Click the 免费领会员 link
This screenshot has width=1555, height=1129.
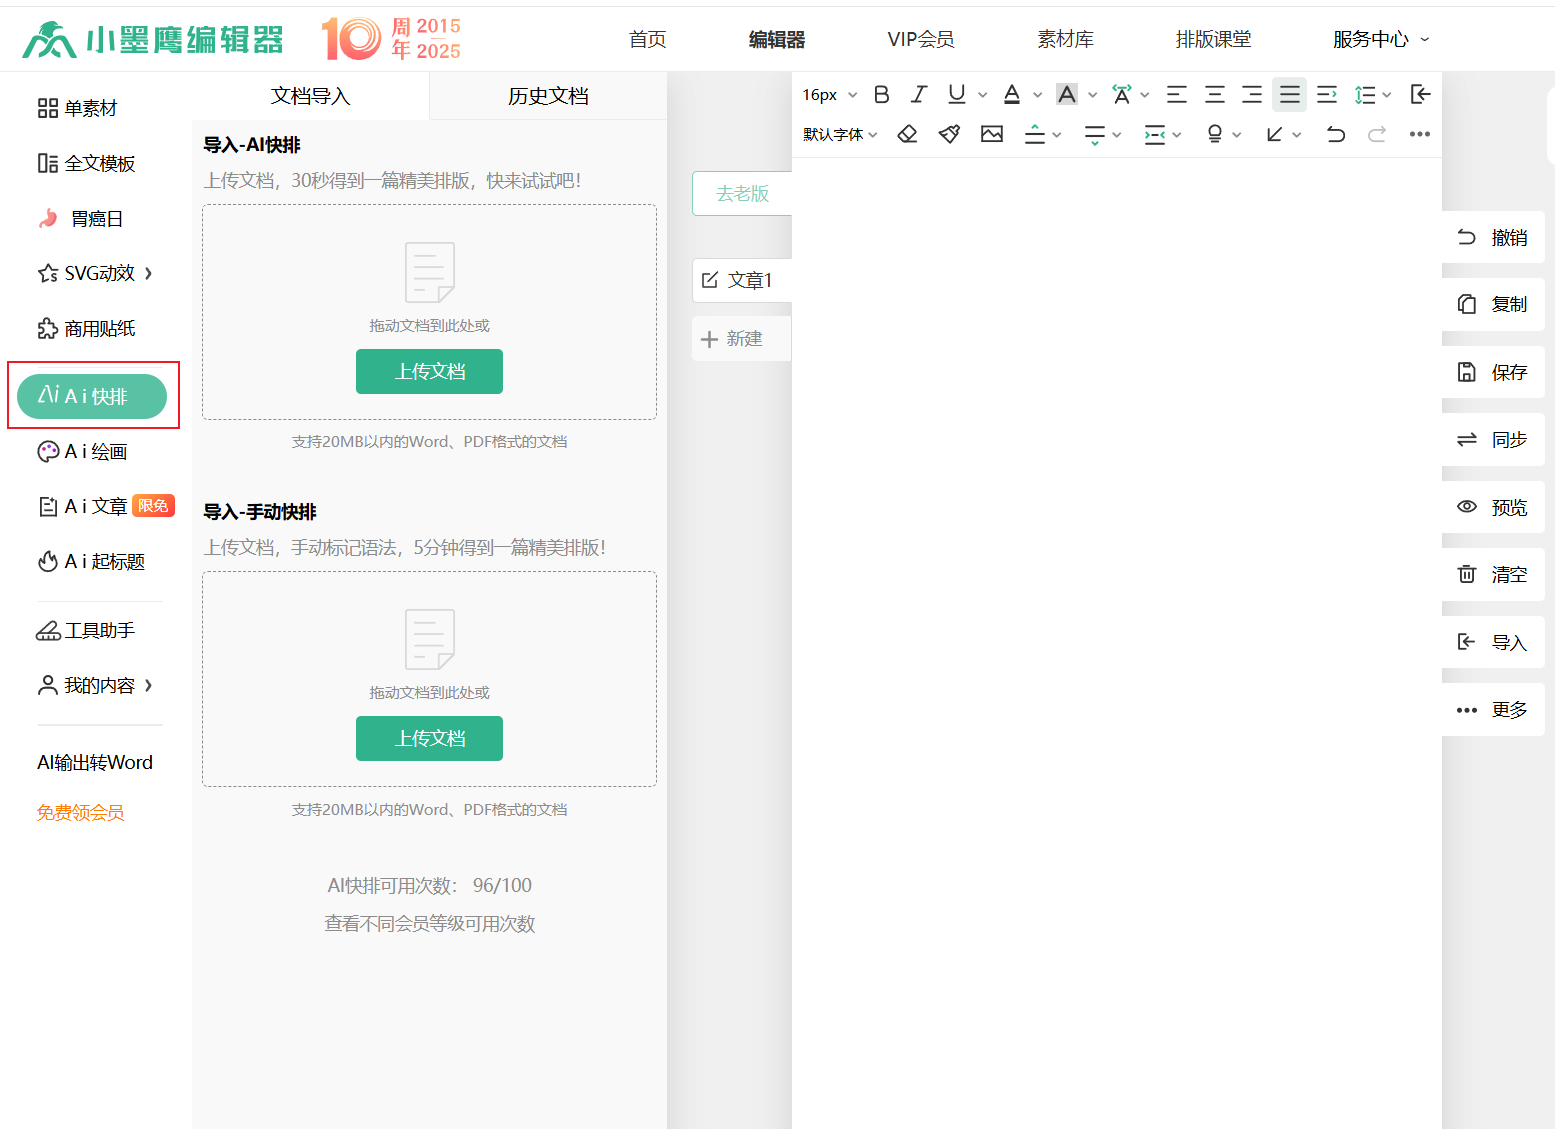point(81,813)
